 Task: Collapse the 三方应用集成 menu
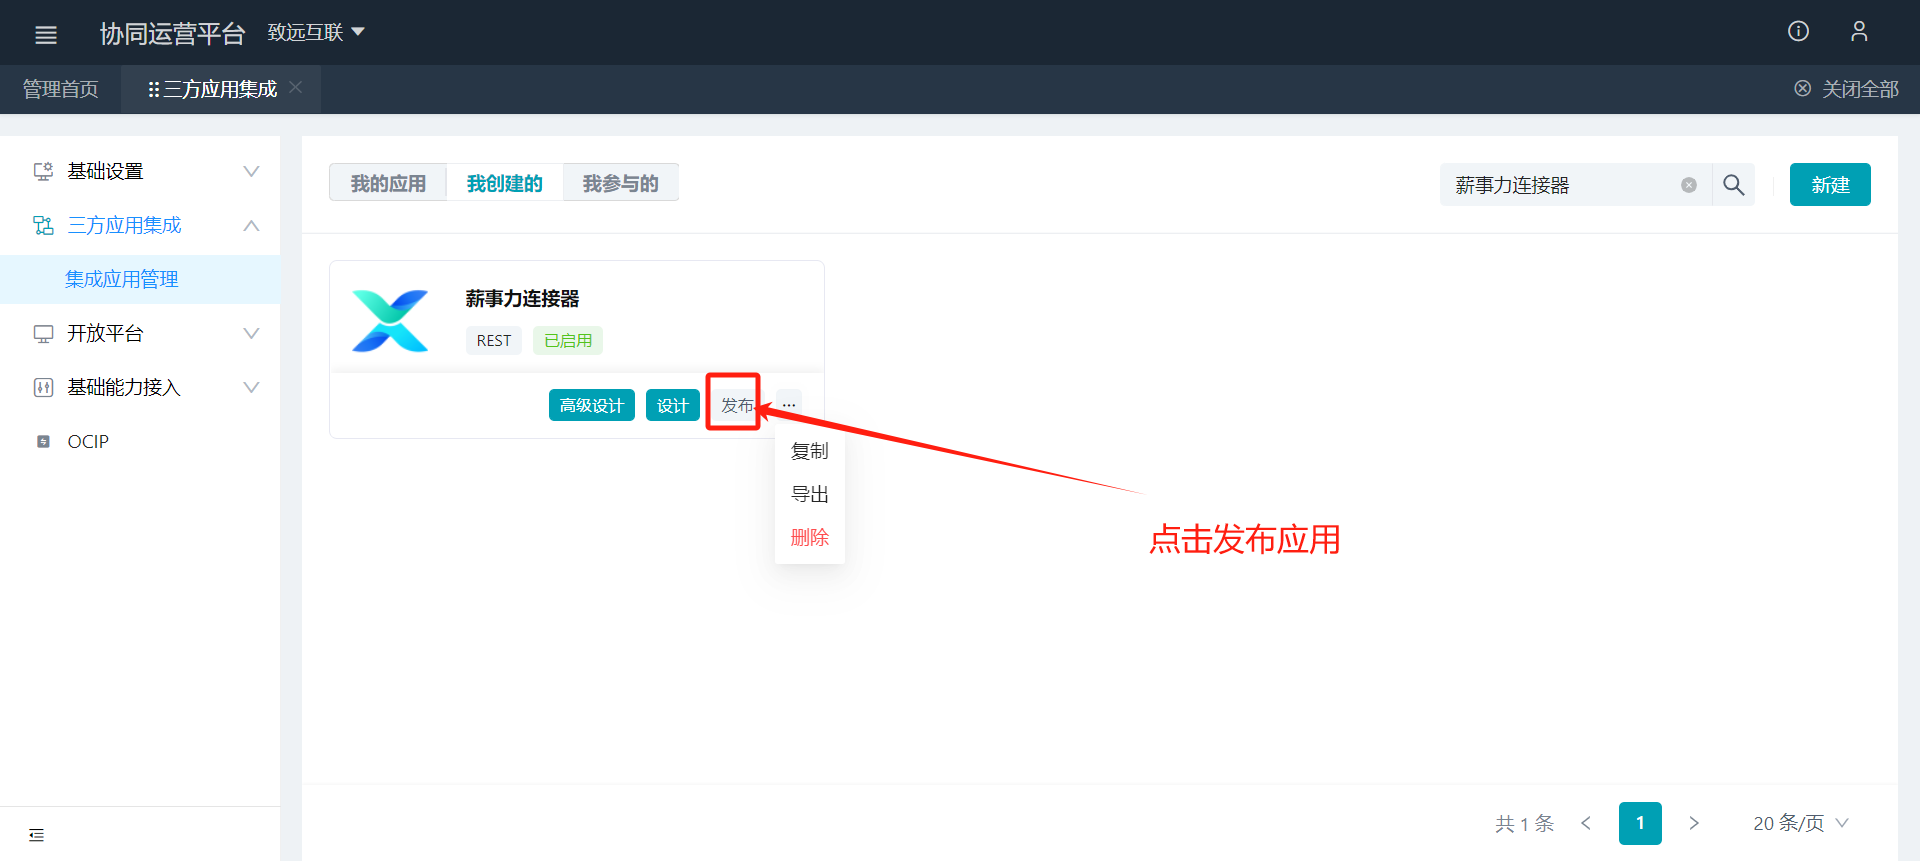(140, 225)
